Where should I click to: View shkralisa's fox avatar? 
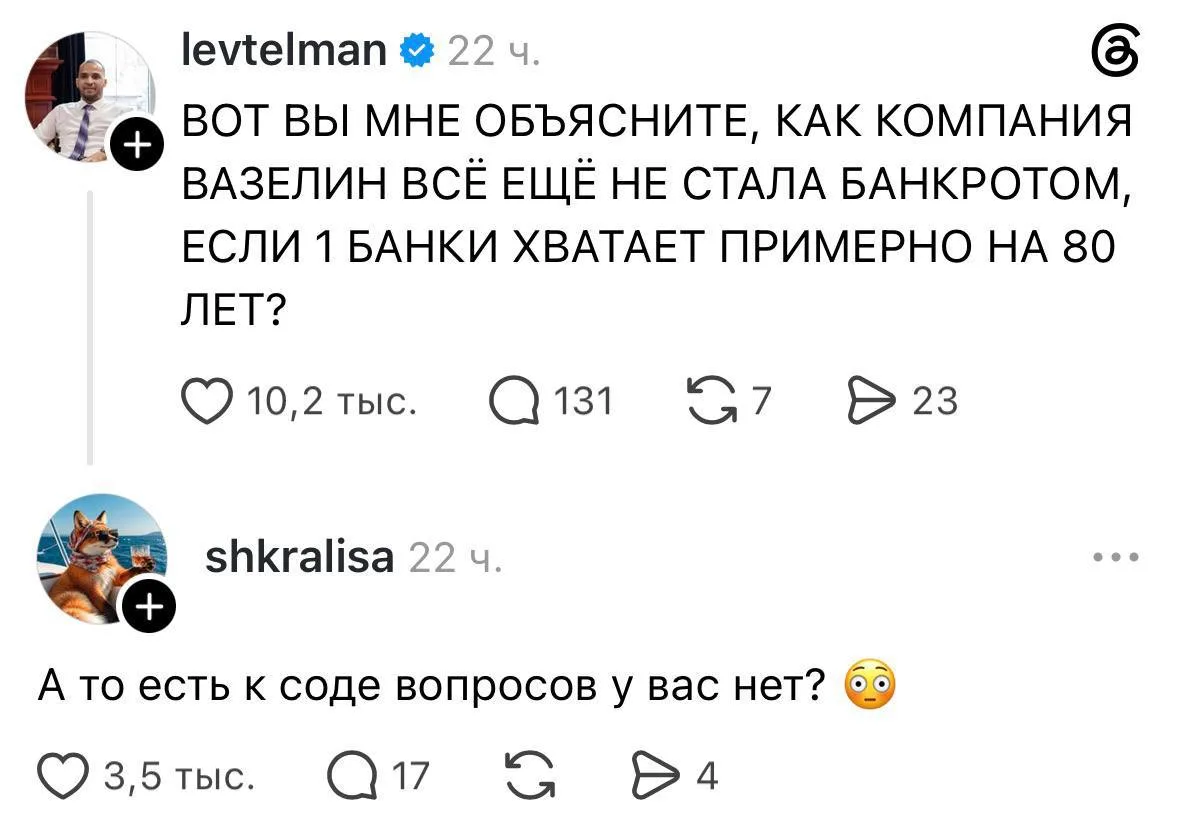[x=102, y=559]
